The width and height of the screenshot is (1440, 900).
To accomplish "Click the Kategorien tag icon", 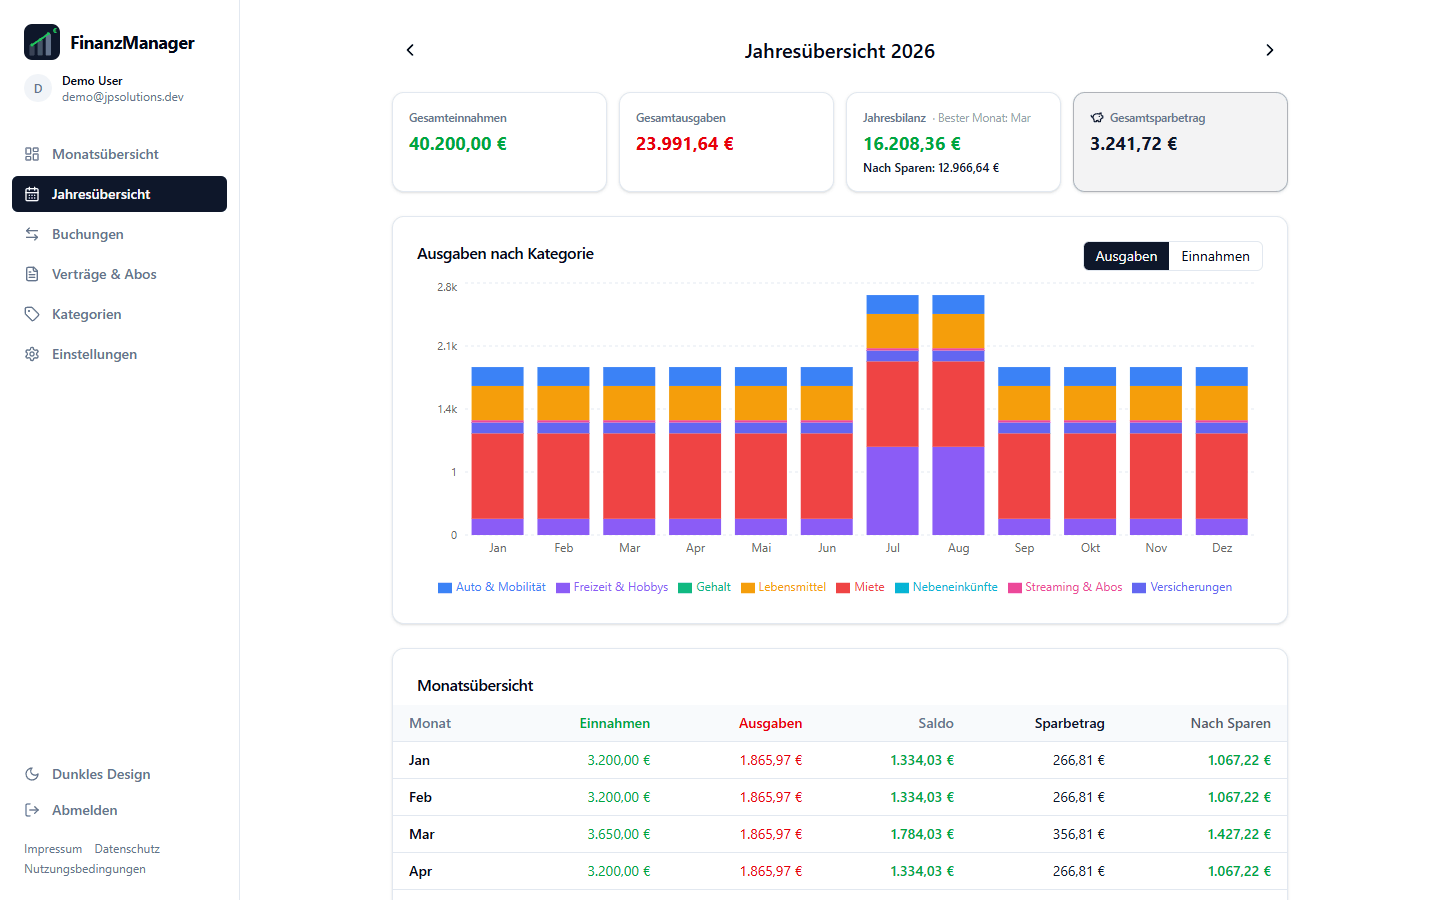I will 32,314.
